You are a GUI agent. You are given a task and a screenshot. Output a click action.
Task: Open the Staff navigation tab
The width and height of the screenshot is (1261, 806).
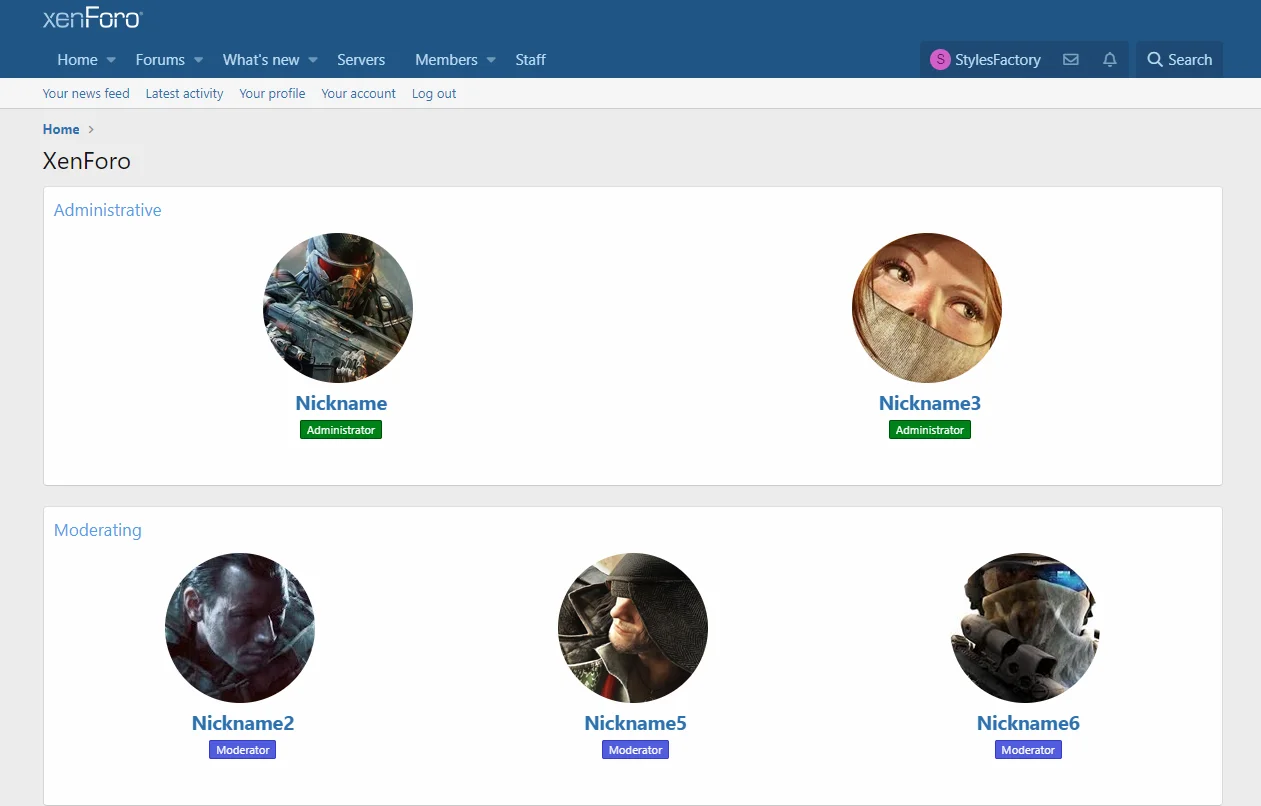[x=530, y=60]
